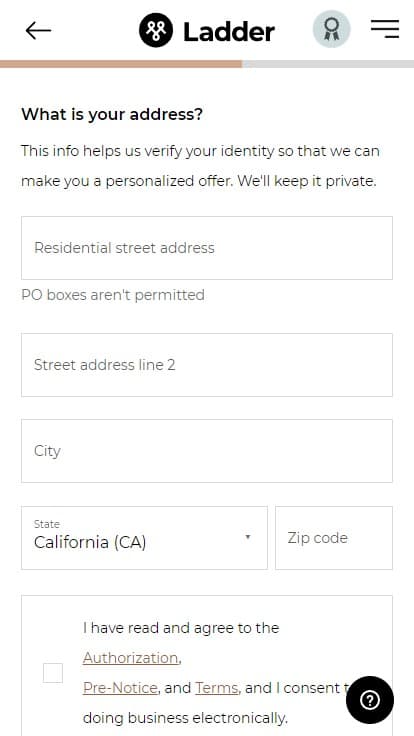The width and height of the screenshot is (414, 736).
Task: Click the "What is your address?" heading
Action: pos(112,114)
